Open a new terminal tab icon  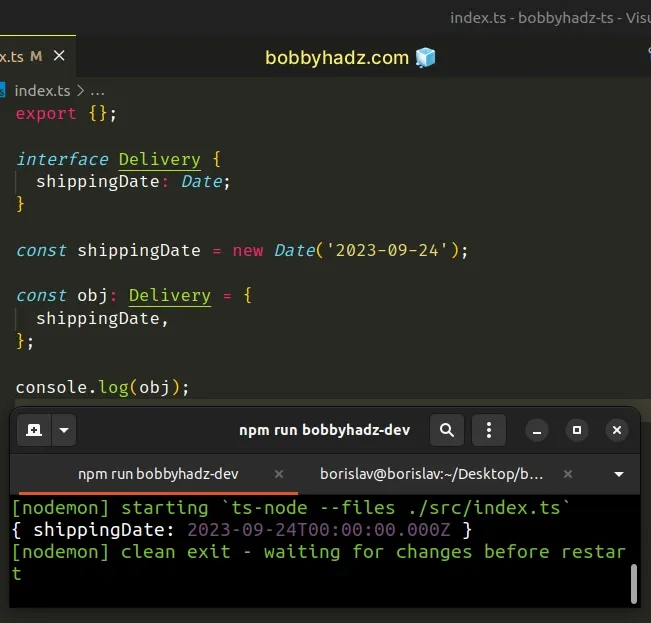pos(34,430)
